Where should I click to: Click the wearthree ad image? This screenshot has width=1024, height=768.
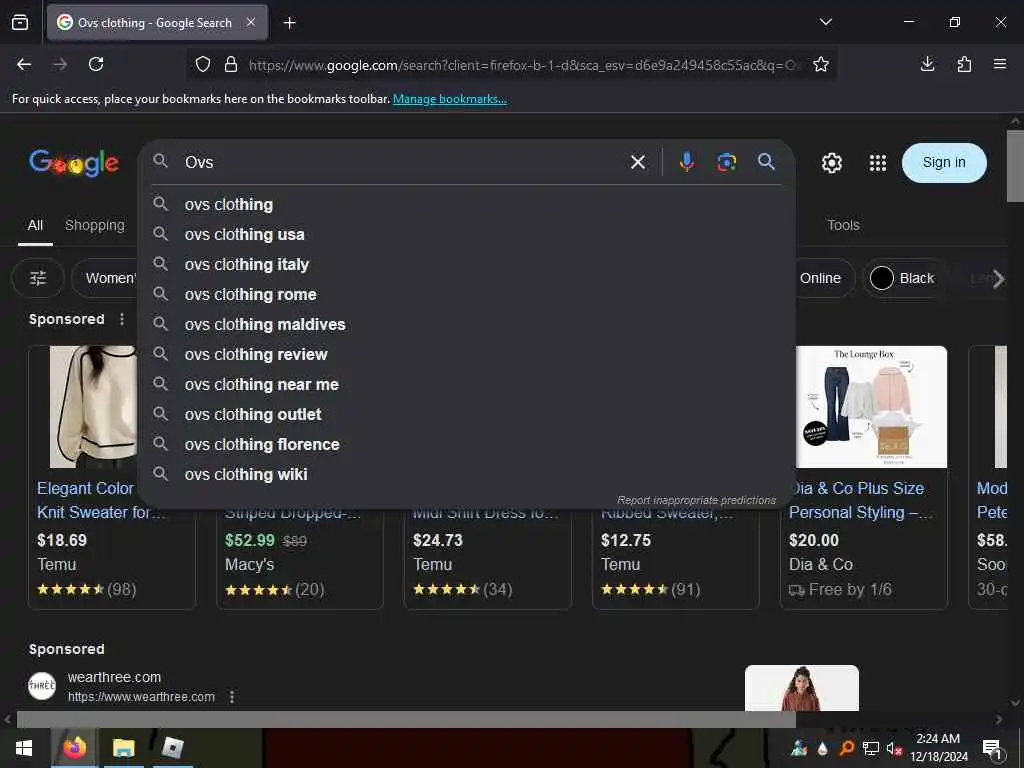pos(801,688)
